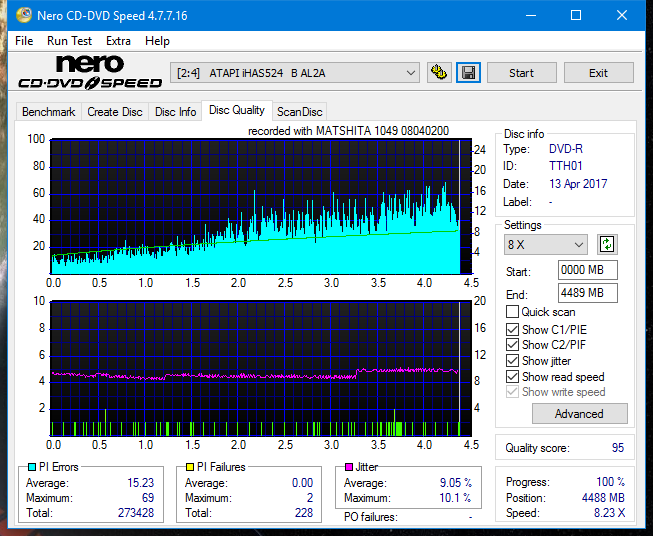Uncheck the Show jitter checkbox
This screenshot has width=653, height=536.
512,361
